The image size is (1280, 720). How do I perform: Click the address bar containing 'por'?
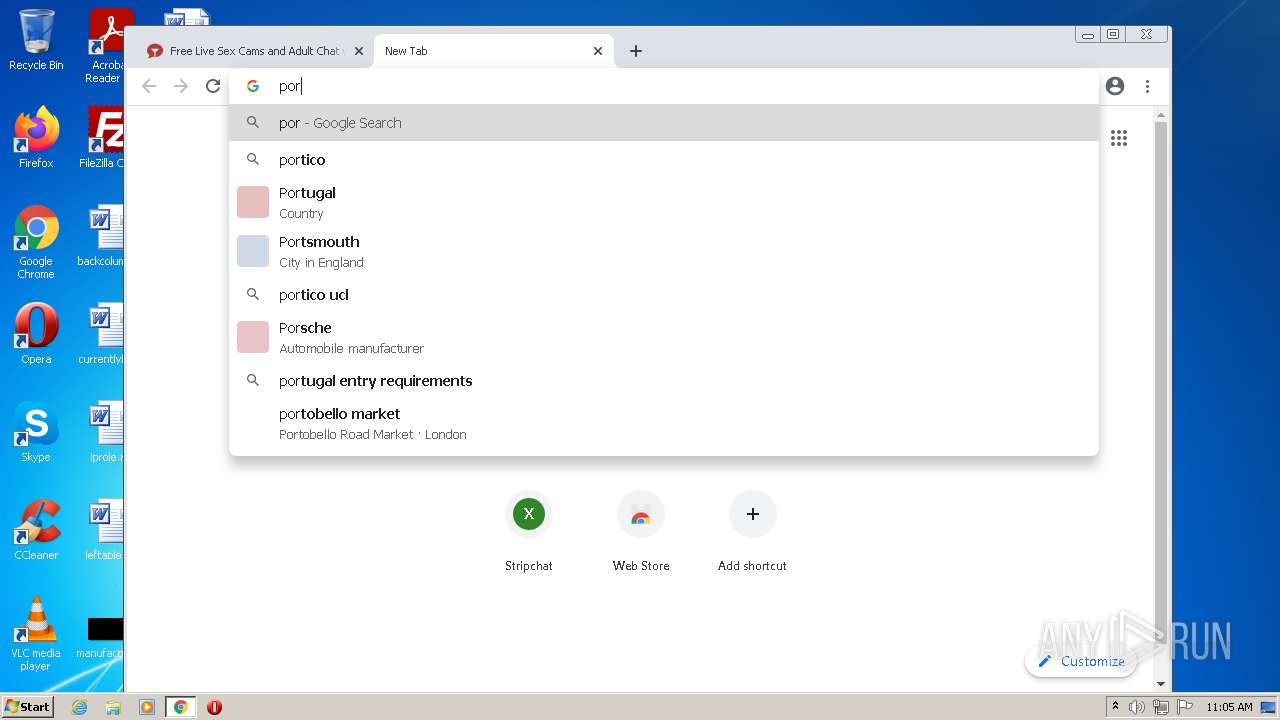(x=664, y=86)
